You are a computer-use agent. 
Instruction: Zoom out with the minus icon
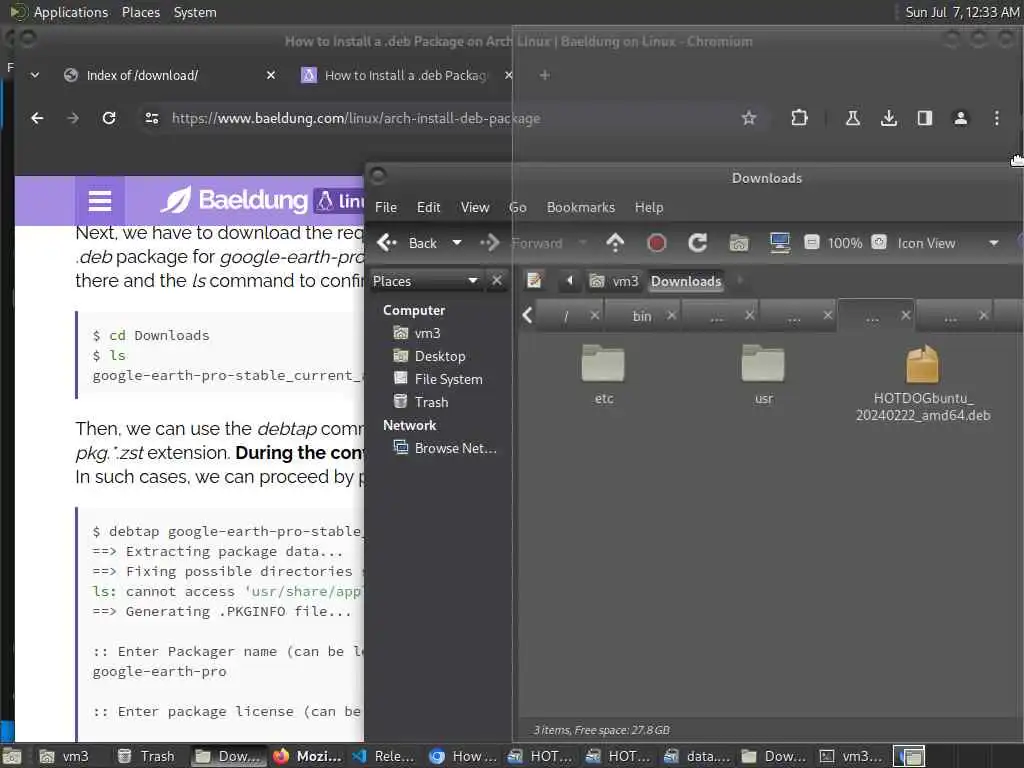pos(811,242)
